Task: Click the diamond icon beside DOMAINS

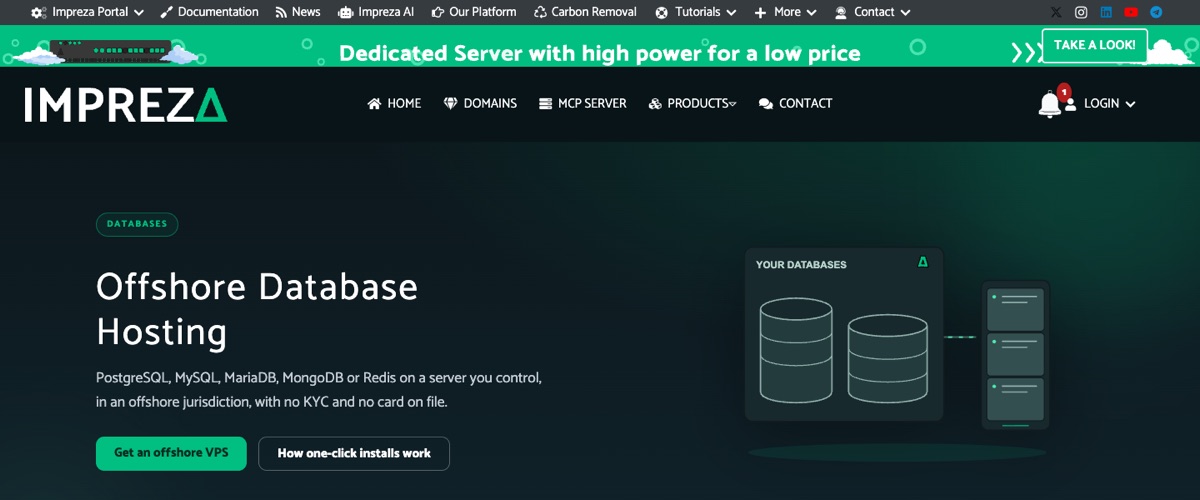Action: [x=450, y=103]
